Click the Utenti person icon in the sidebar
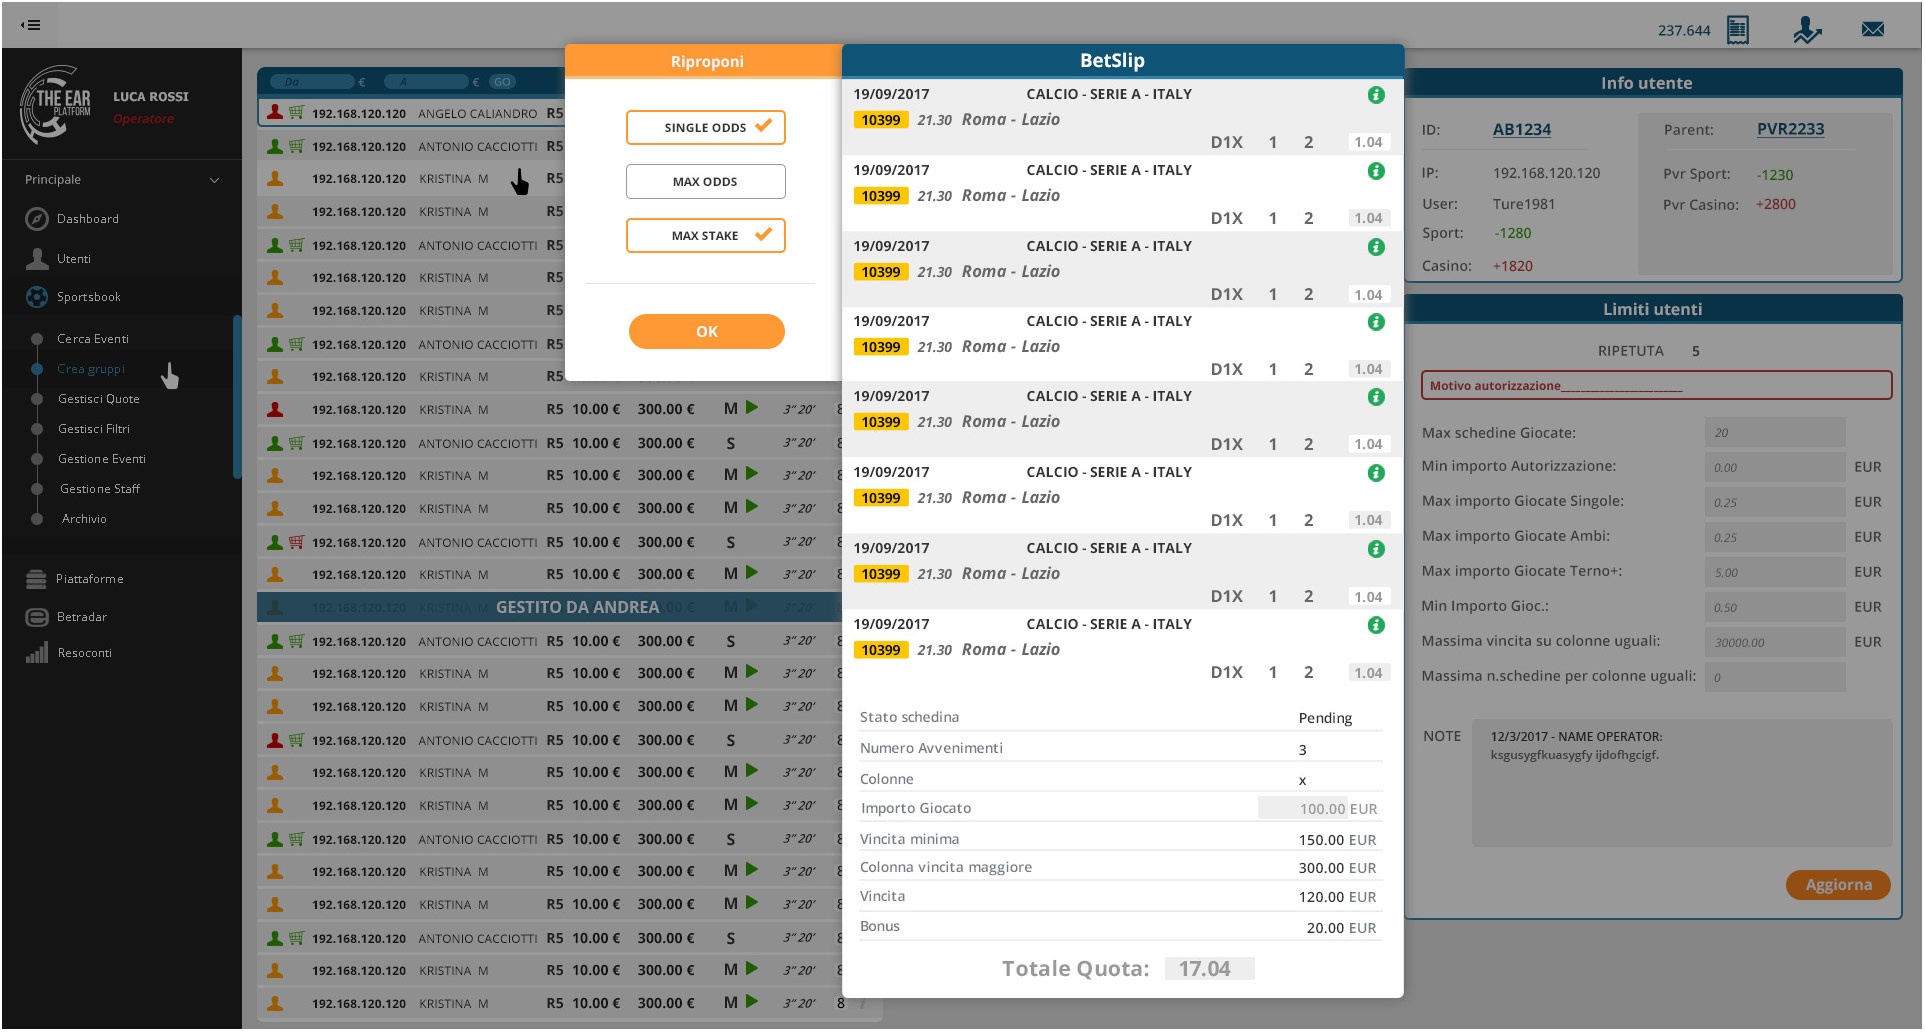The height and width of the screenshot is (1032, 1925). coord(37,259)
